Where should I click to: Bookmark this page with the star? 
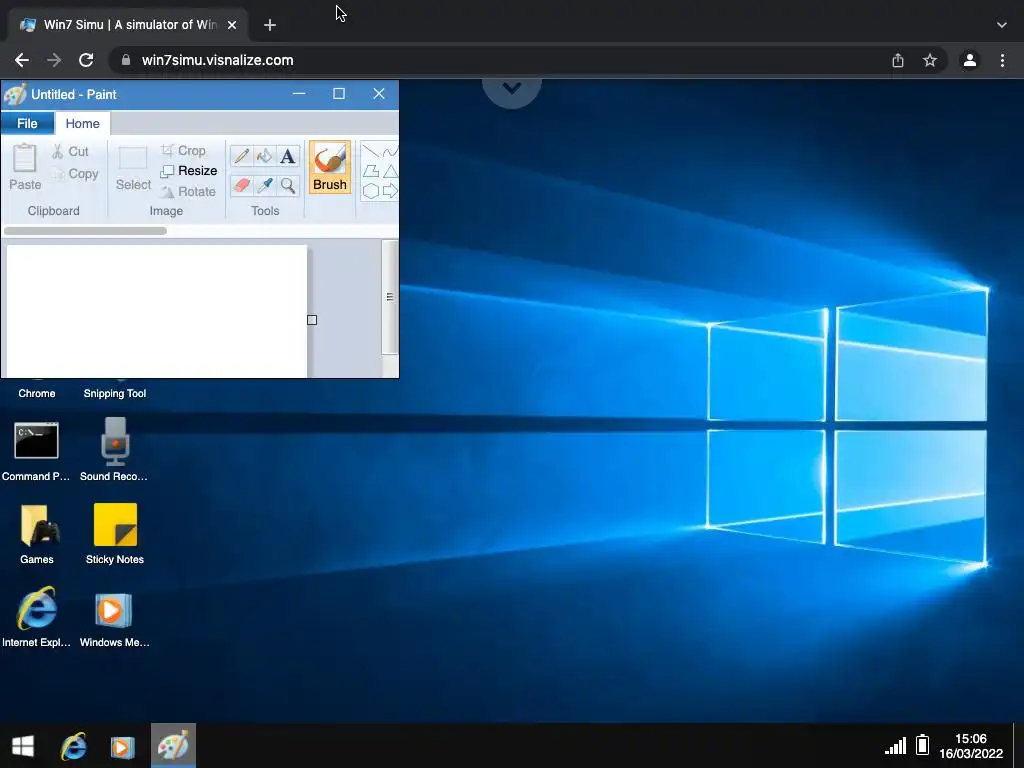coord(930,60)
